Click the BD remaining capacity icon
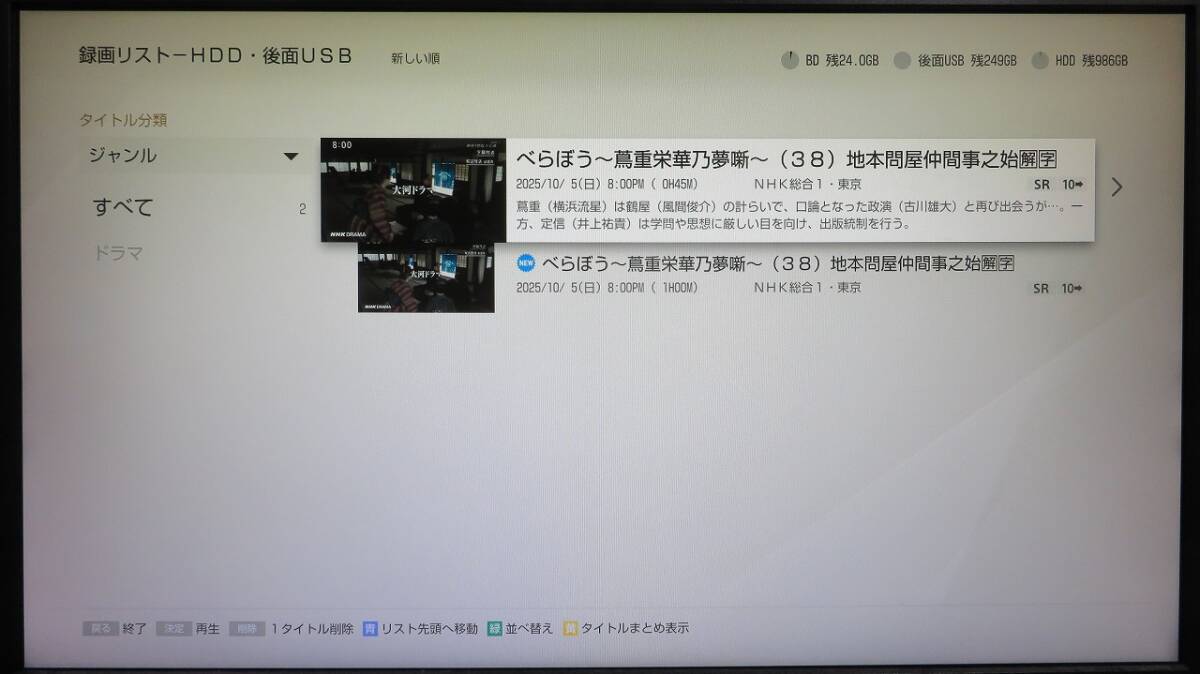 [790, 60]
